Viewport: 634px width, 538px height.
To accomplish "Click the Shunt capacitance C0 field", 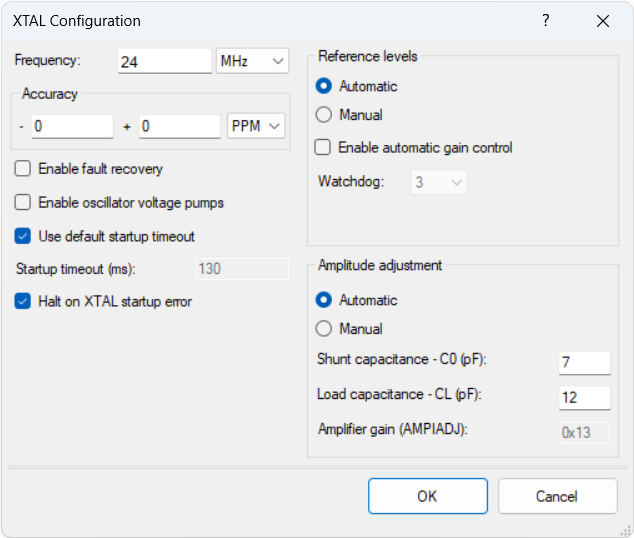I will tap(585, 363).
